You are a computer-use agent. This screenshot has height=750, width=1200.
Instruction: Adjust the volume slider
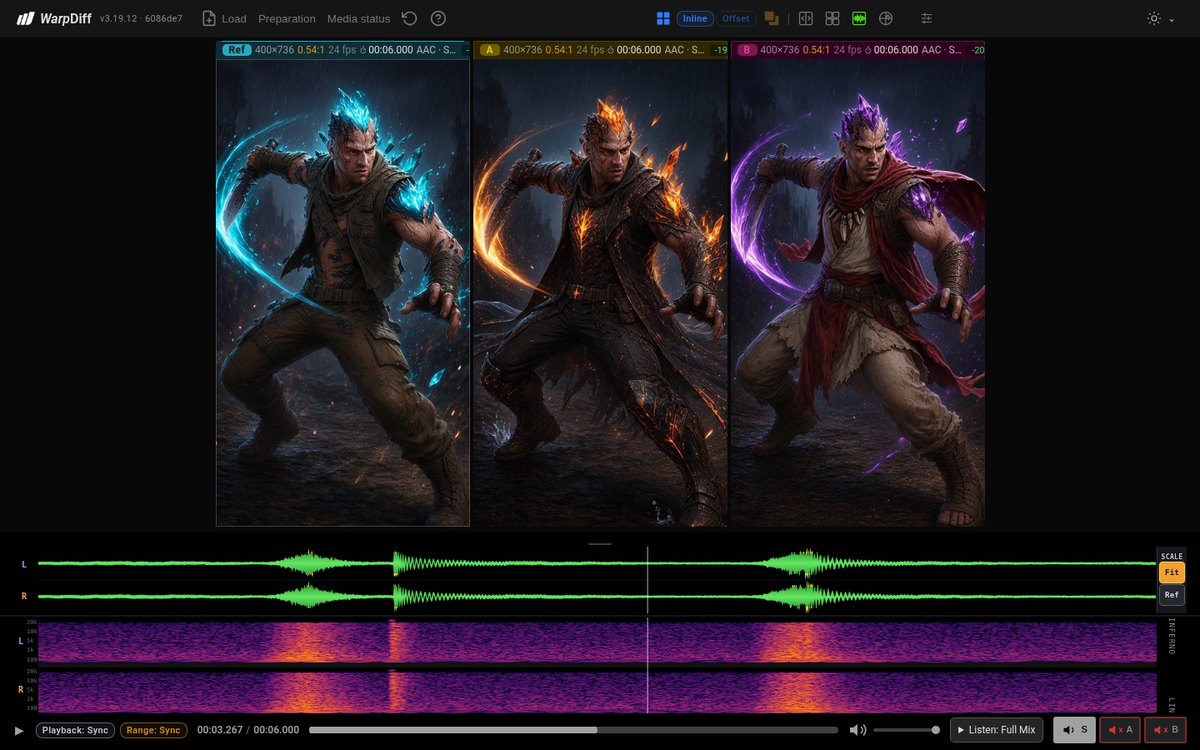click(906, 730)
